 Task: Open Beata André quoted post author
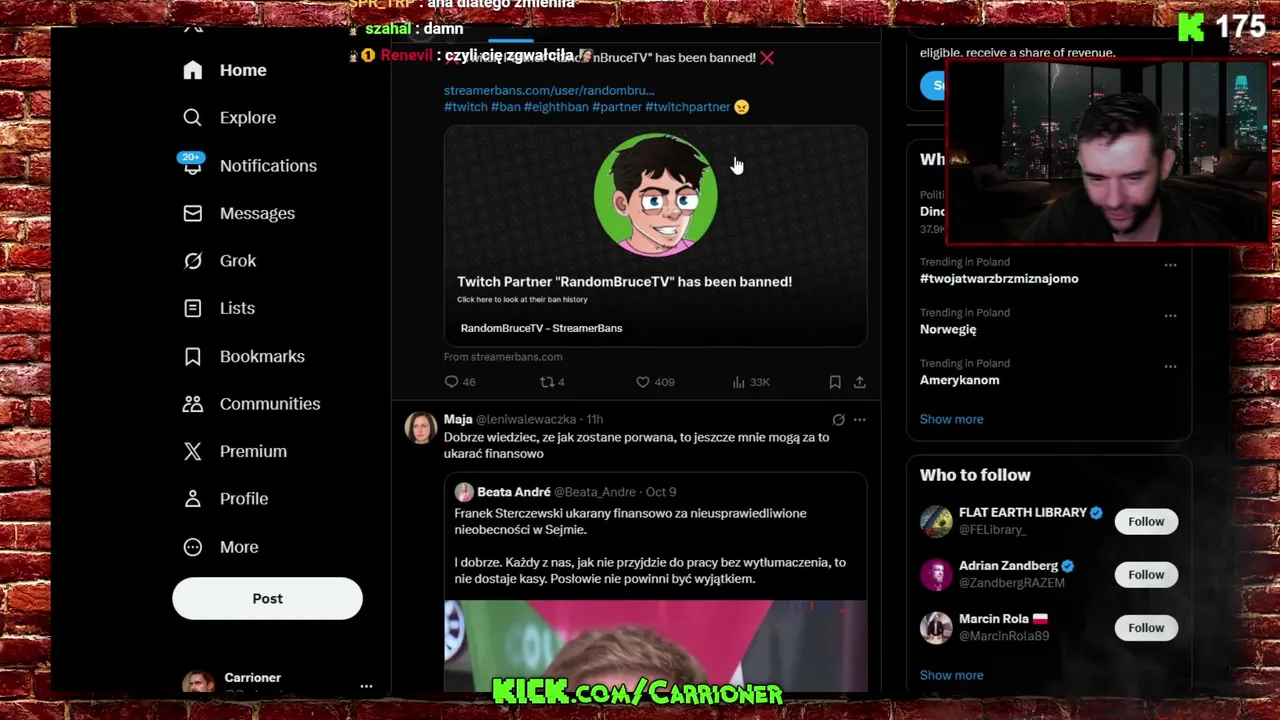tap(514, 492)
